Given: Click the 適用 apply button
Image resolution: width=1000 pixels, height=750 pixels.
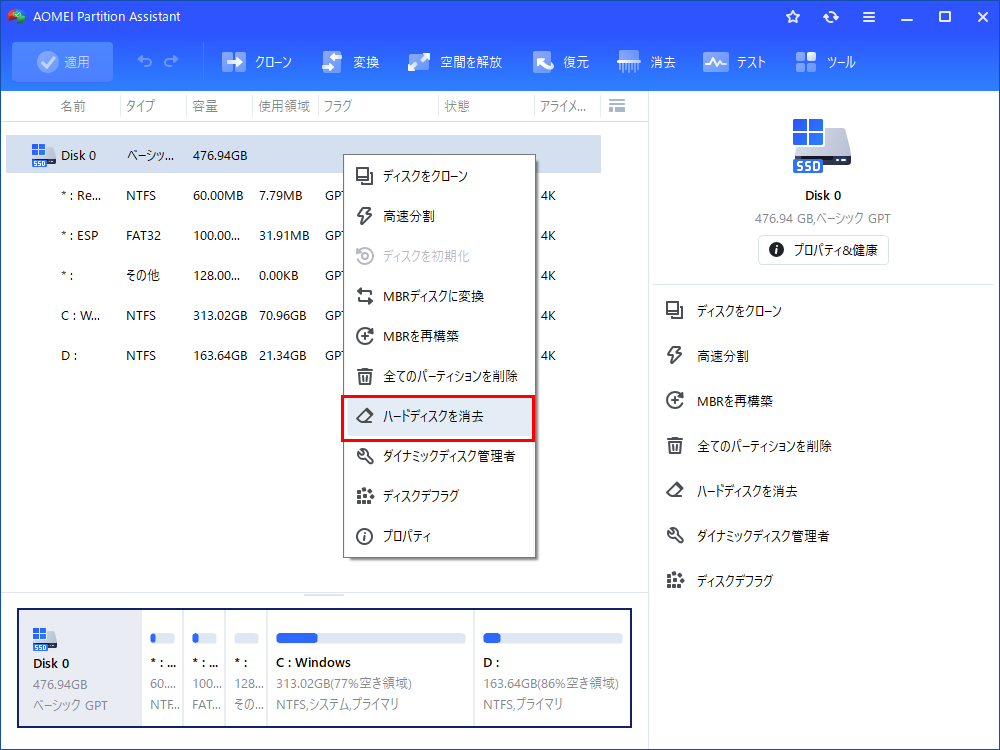Looking at the screenshot, I should pyautogui.click(x=62, y=61).
